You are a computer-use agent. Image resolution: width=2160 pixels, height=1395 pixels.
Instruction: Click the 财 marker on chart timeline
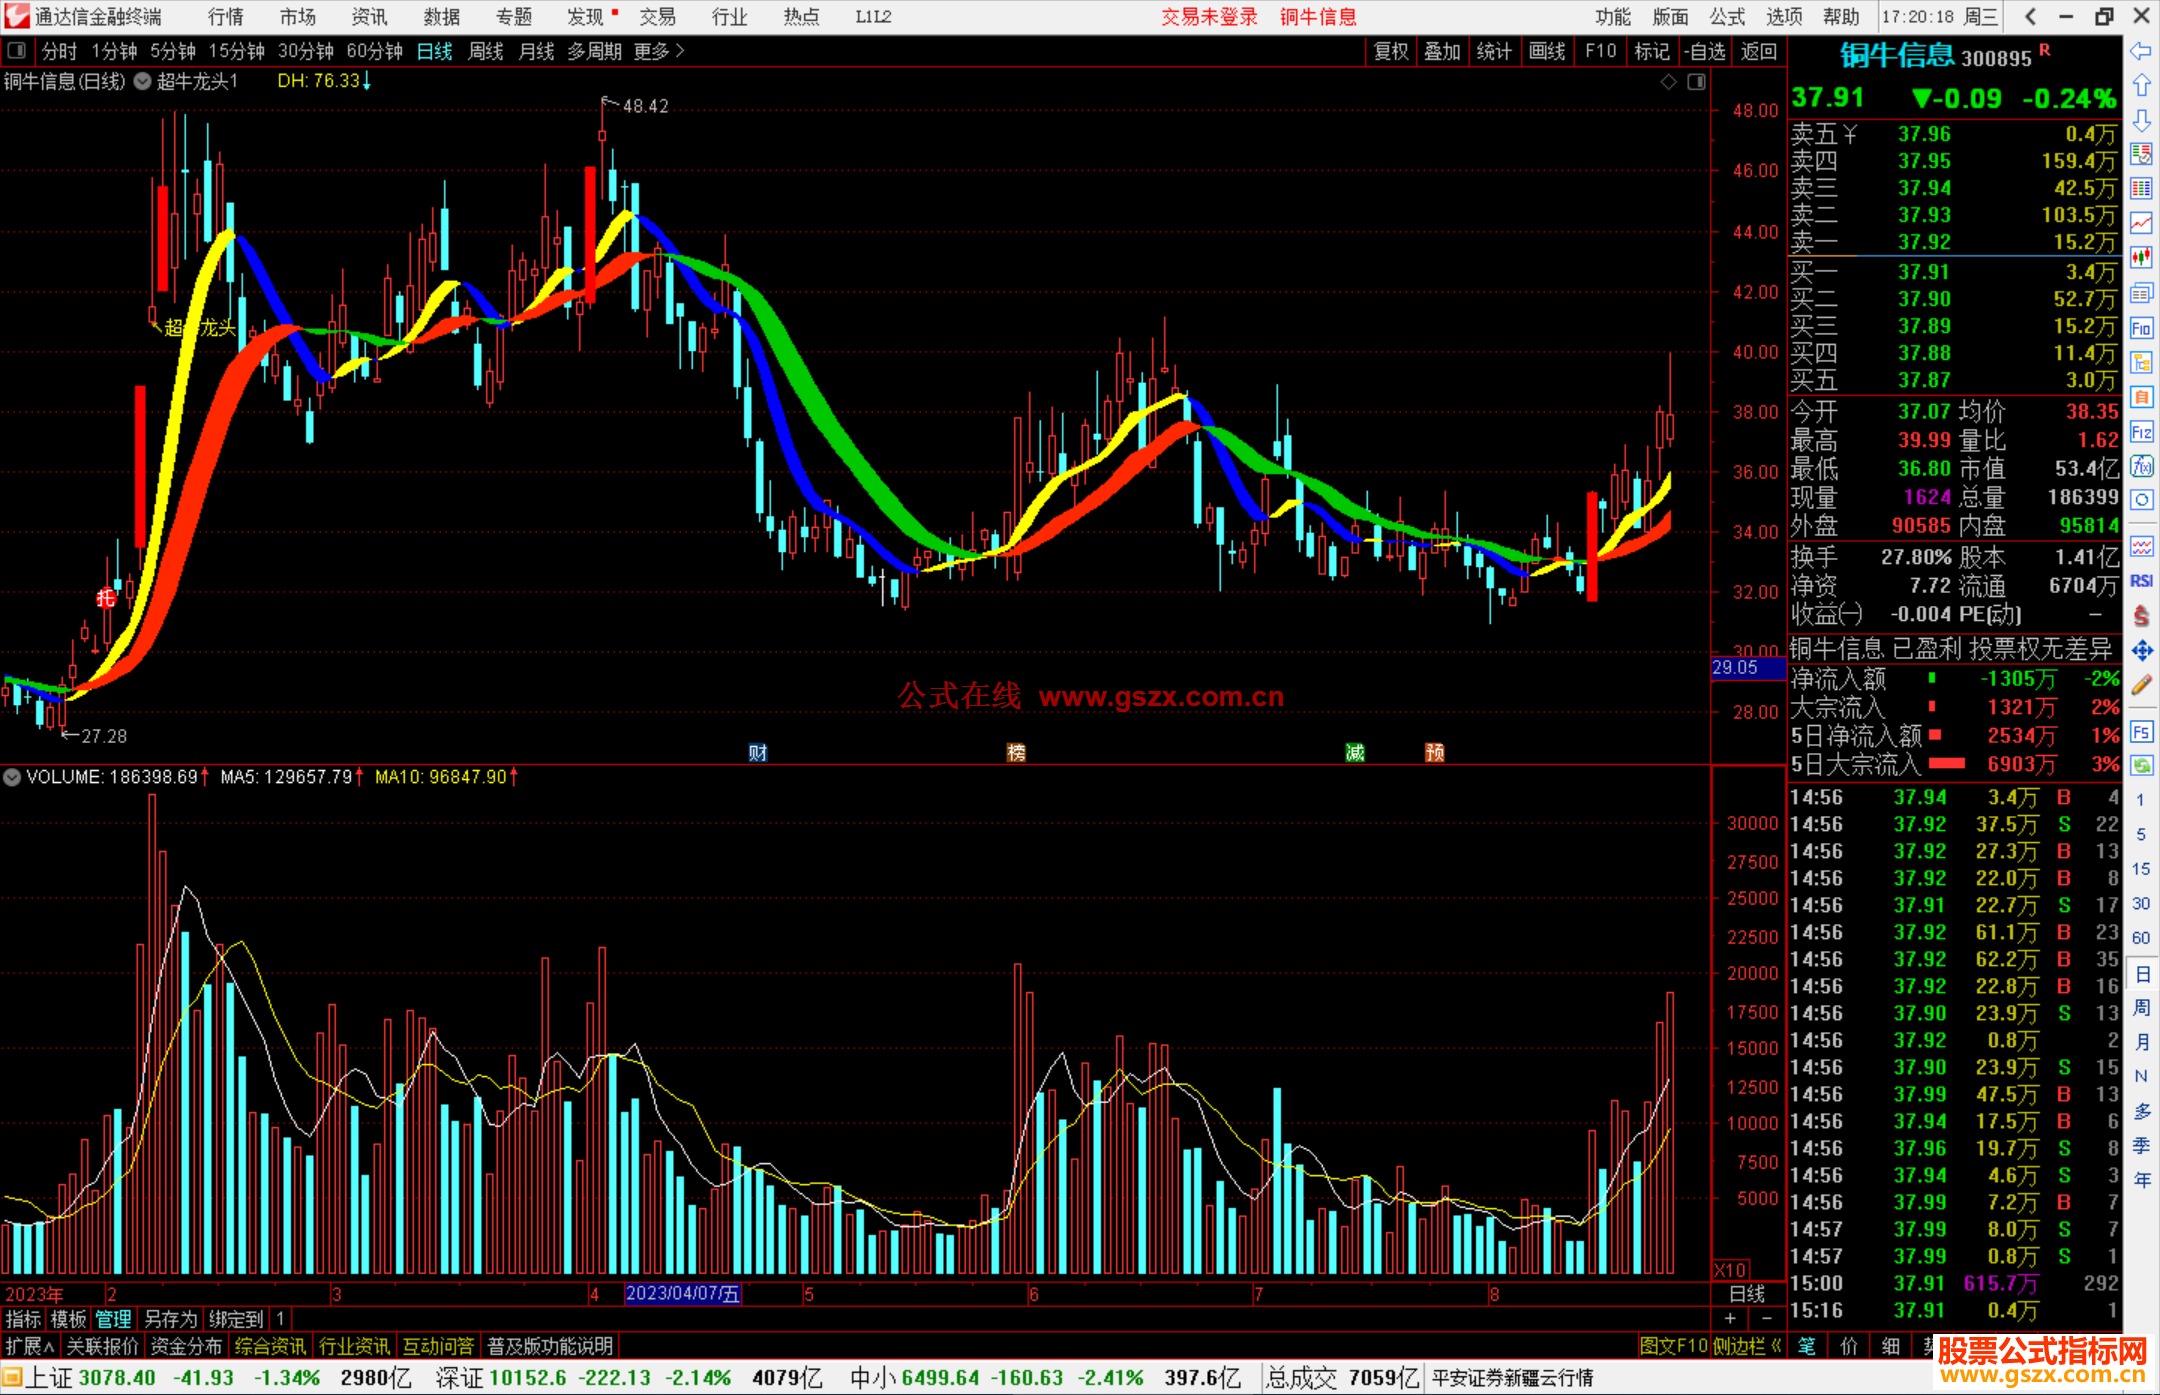pos(758,753)
